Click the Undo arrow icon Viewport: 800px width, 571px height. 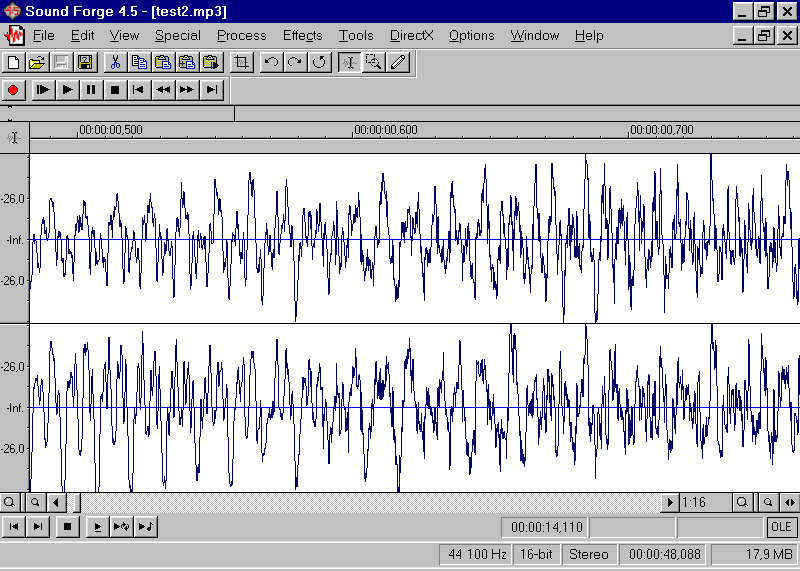tap(271, 62)
